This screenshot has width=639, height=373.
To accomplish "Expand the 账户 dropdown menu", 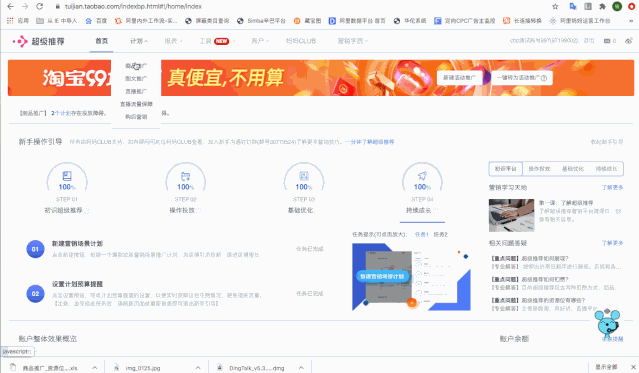I will [260, 41].
